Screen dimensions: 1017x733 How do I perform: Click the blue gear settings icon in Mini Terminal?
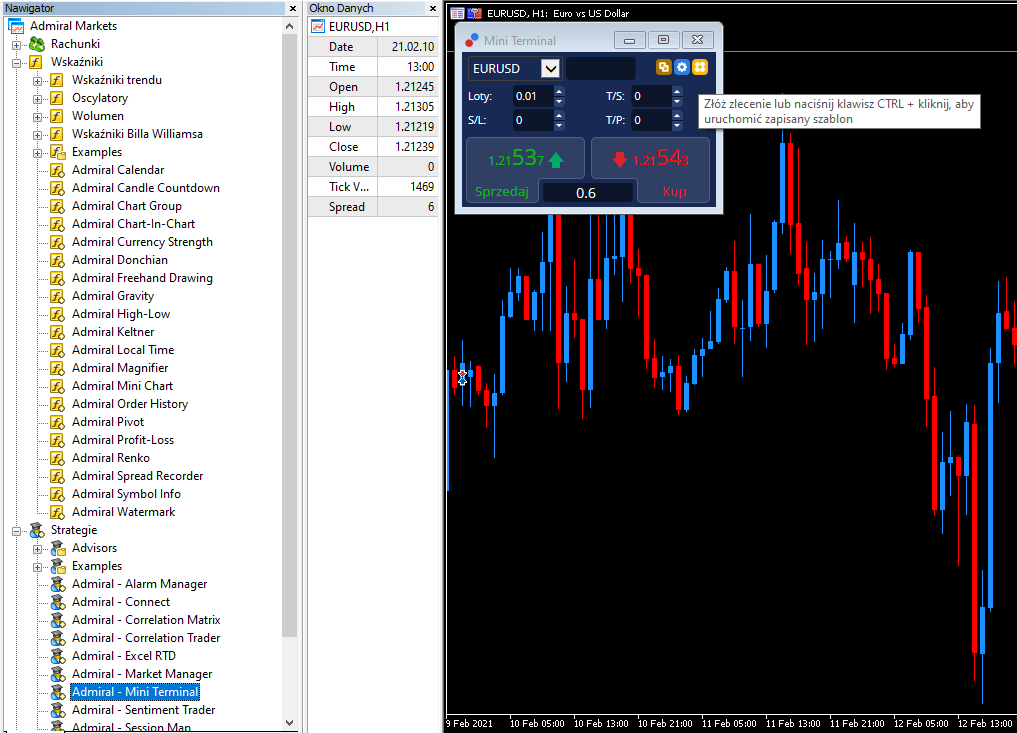click(682, 67)
